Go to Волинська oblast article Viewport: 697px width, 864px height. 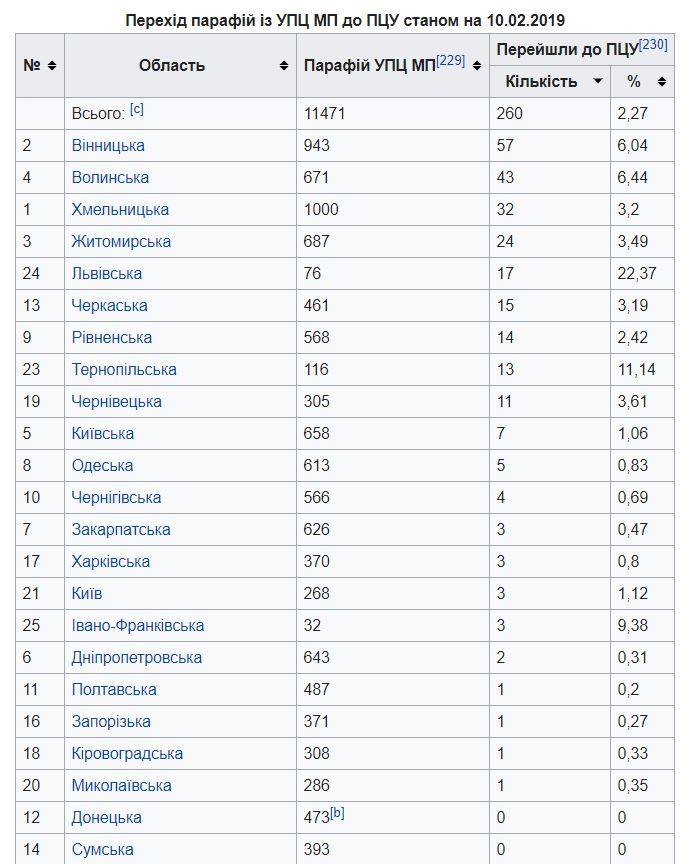pos(110,177)
